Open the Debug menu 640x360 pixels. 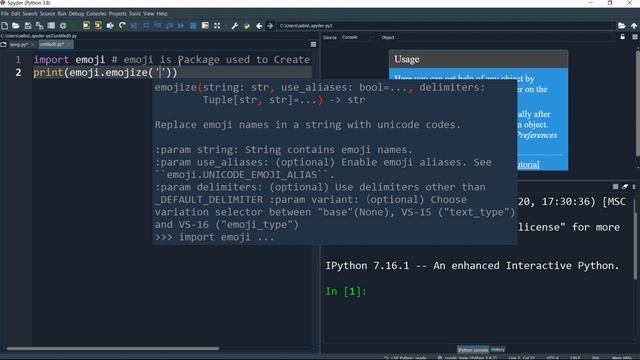(x=76, y=14)
